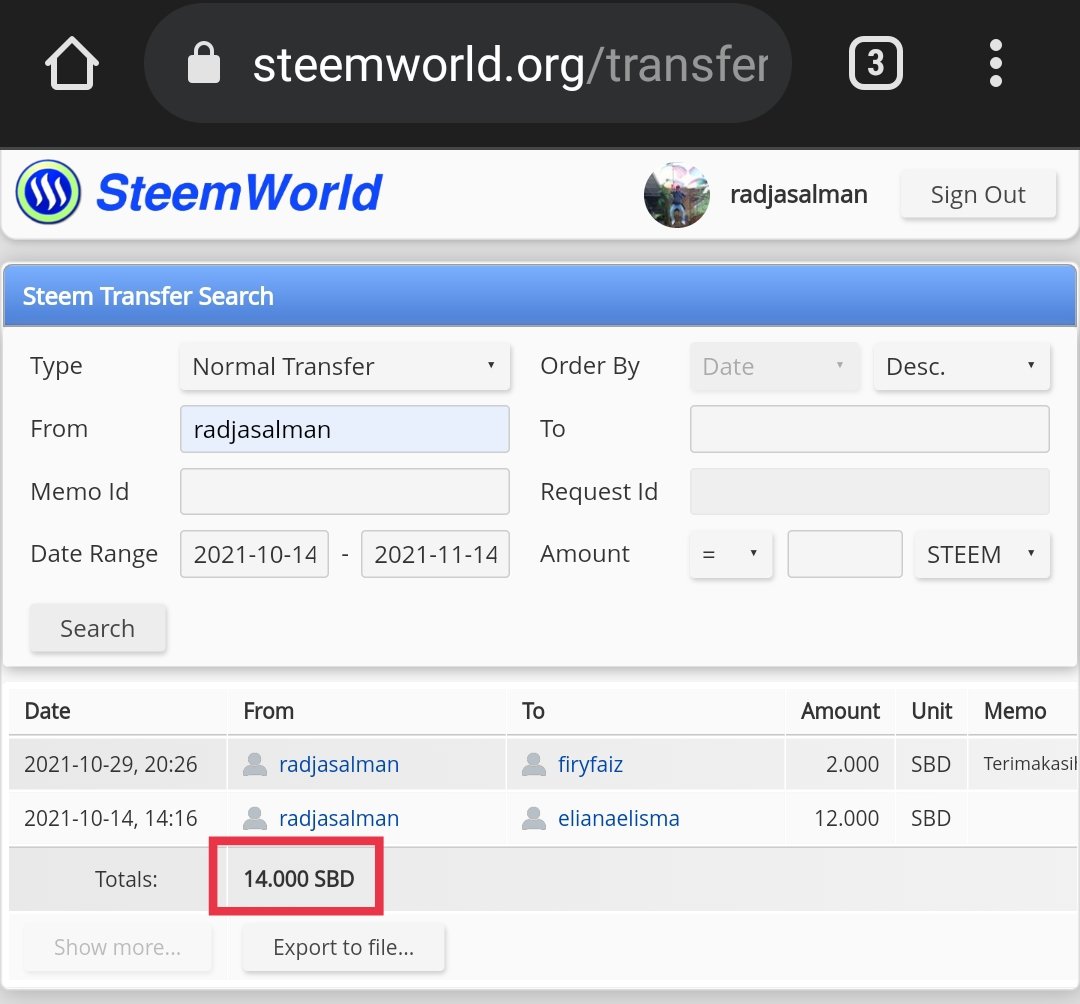
Task: Open the Order By Date dropdown
Action: tap(775, 366)
